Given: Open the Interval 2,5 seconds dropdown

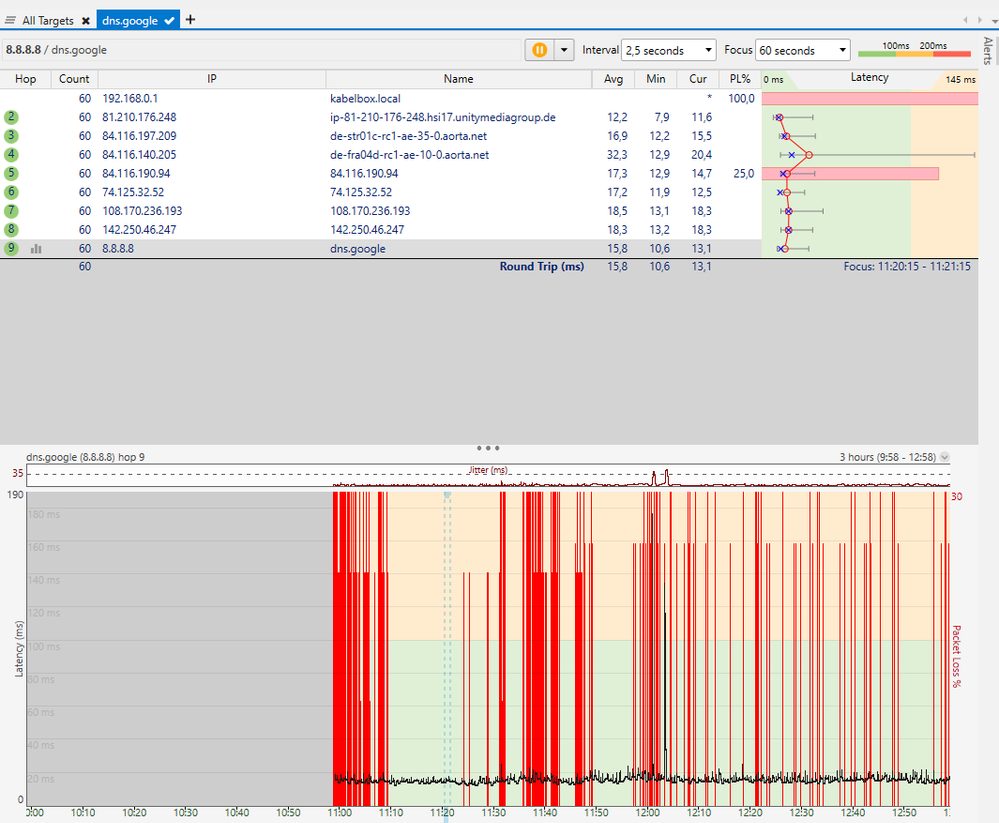Looking at the screenshot, I should point(668,50).
